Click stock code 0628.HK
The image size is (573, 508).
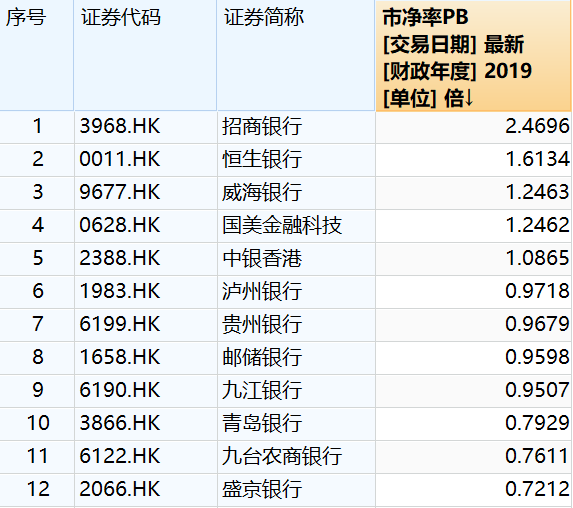(120, 225)
